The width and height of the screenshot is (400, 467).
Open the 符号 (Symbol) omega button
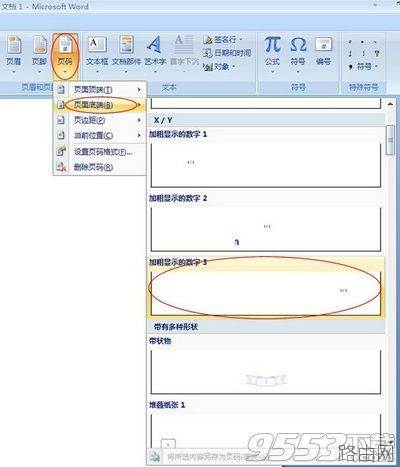coord(298,53)
